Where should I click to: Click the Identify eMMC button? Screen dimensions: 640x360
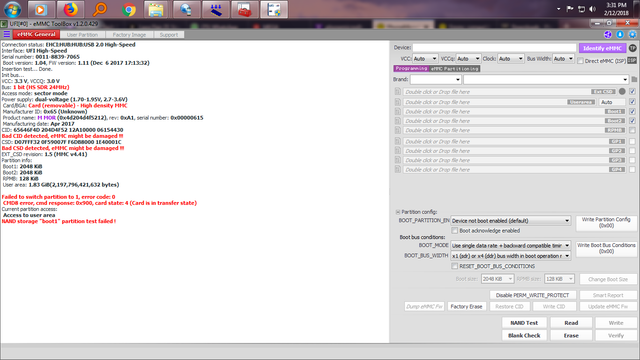[602, 48]
